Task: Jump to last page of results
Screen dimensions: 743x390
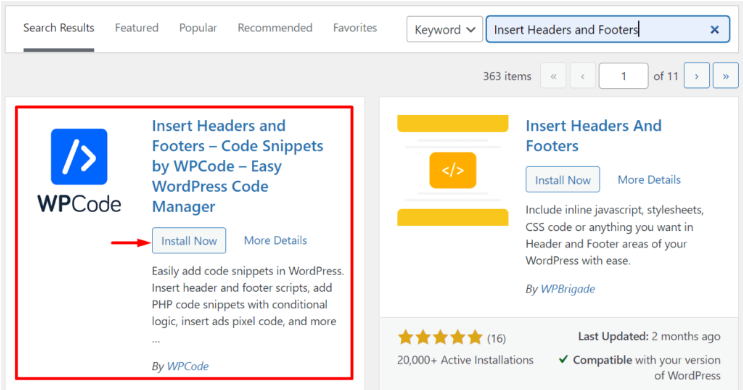Action: pyautogui.click(x=725, y=76)
